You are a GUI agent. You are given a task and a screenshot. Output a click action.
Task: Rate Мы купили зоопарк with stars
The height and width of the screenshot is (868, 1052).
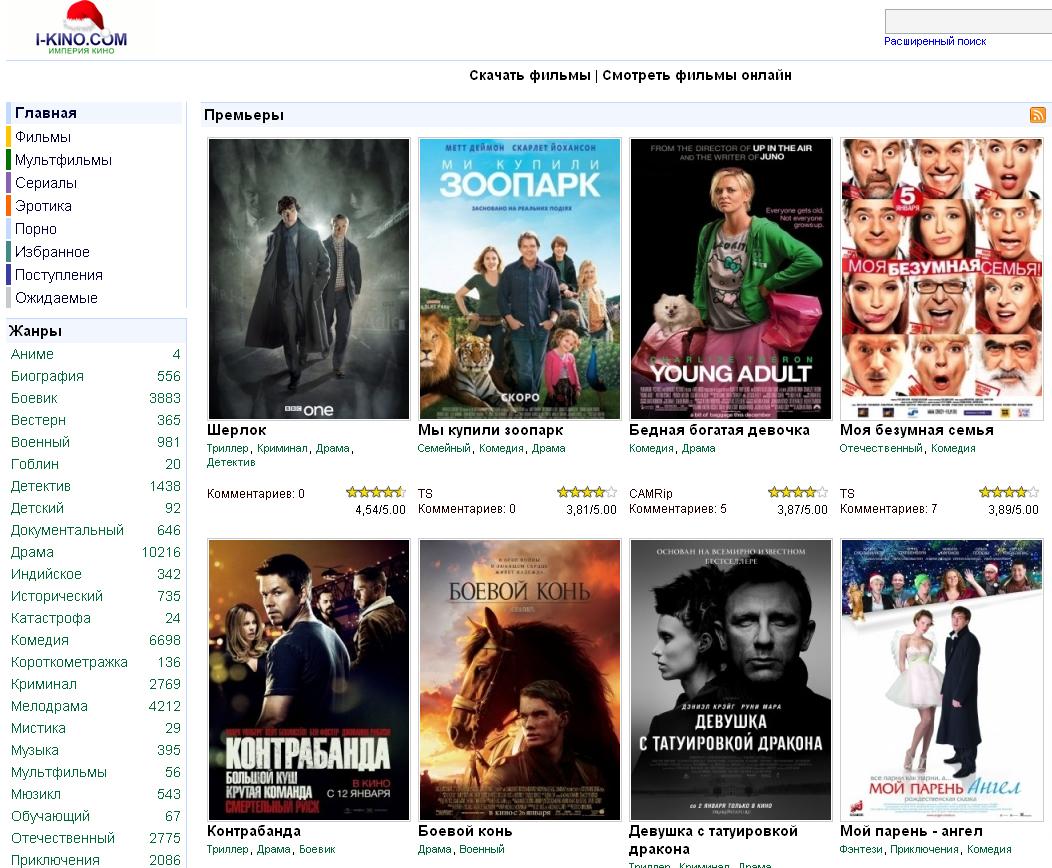tap(587, 492)
